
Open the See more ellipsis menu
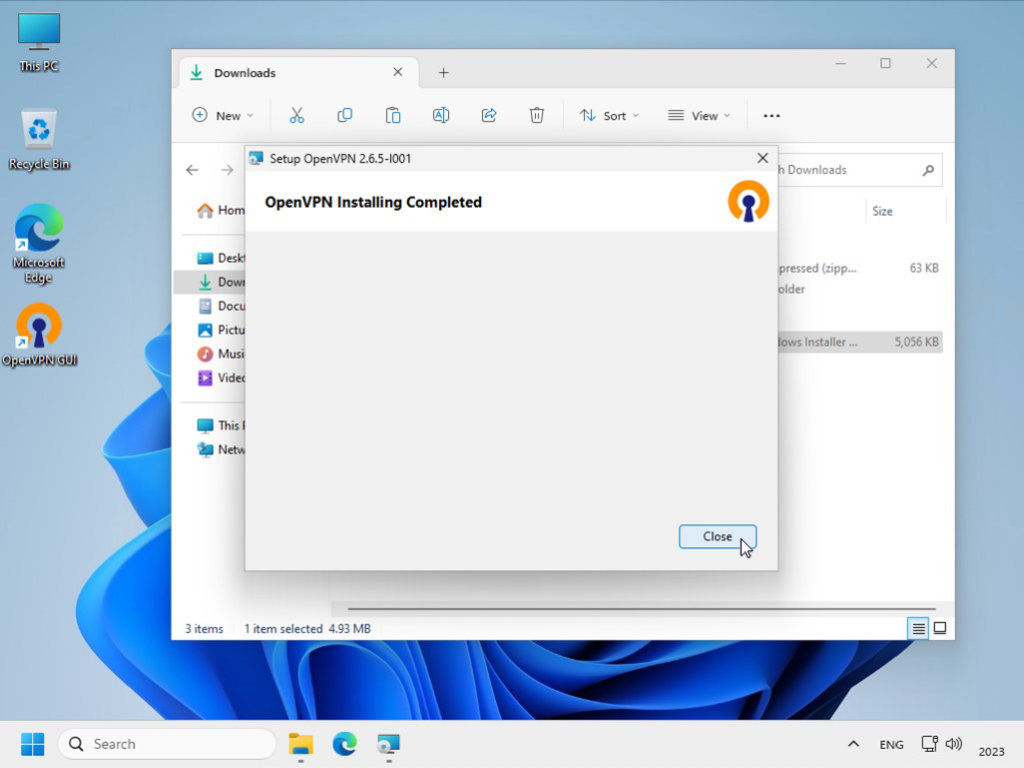click(771, 116)
